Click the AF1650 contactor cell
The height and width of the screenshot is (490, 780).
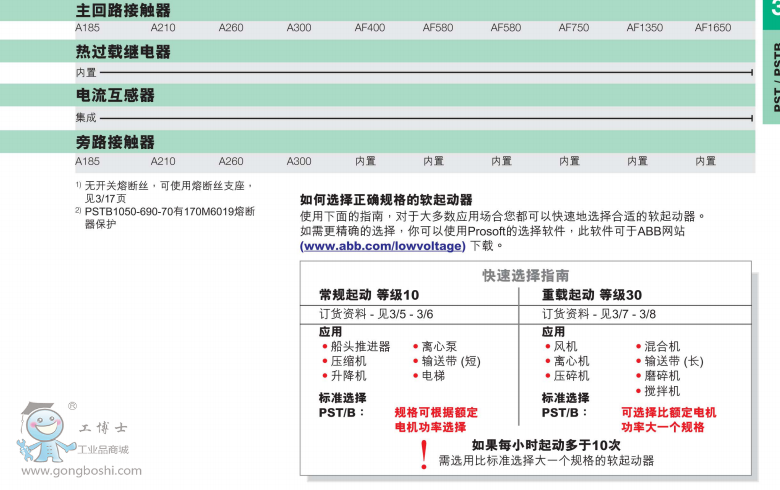[712, 28]
